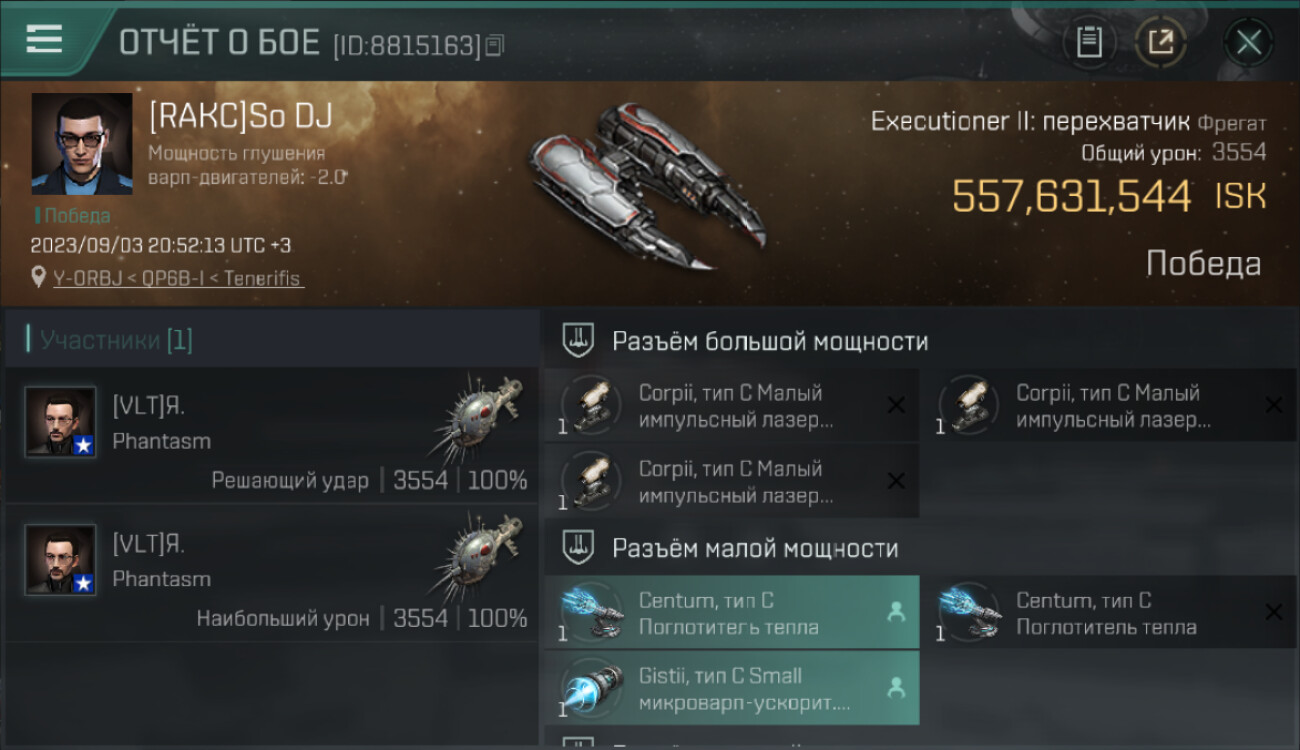Close the battle report window

(x=1248, y=42)
